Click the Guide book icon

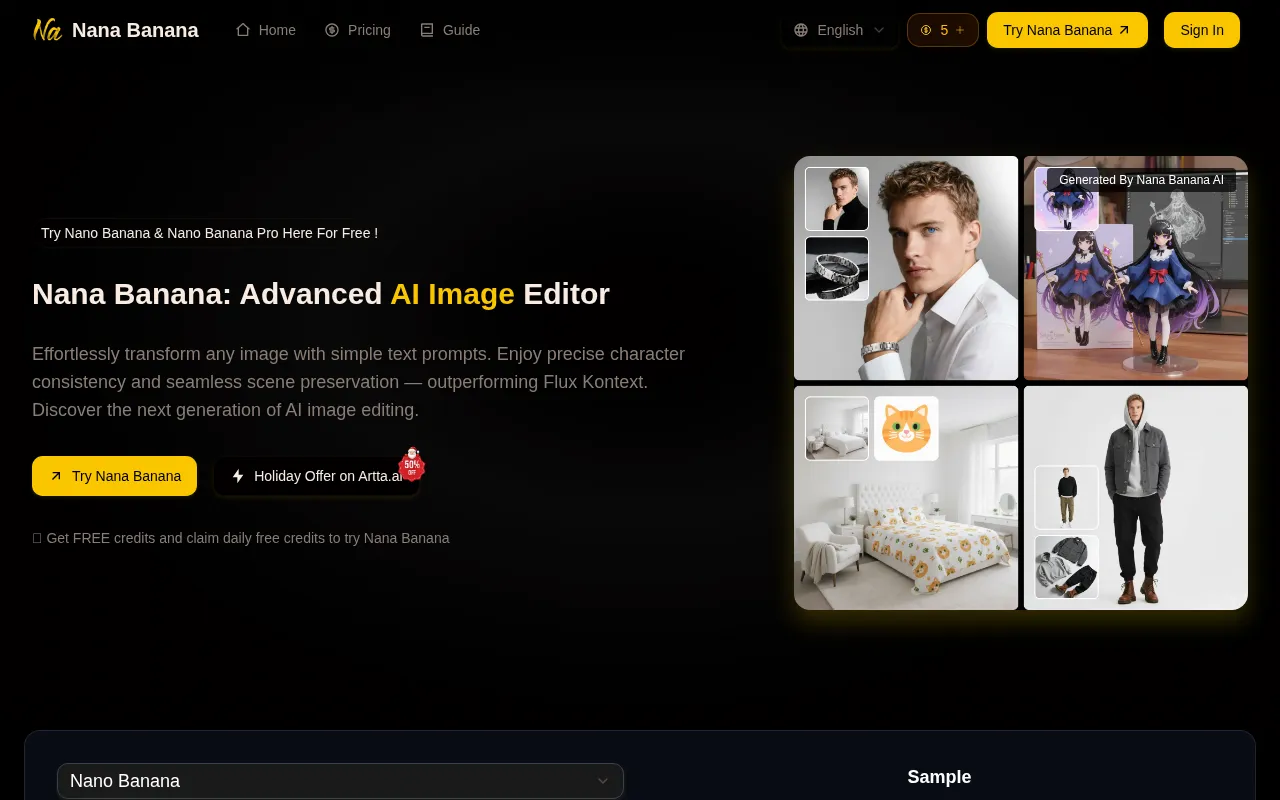427,30
